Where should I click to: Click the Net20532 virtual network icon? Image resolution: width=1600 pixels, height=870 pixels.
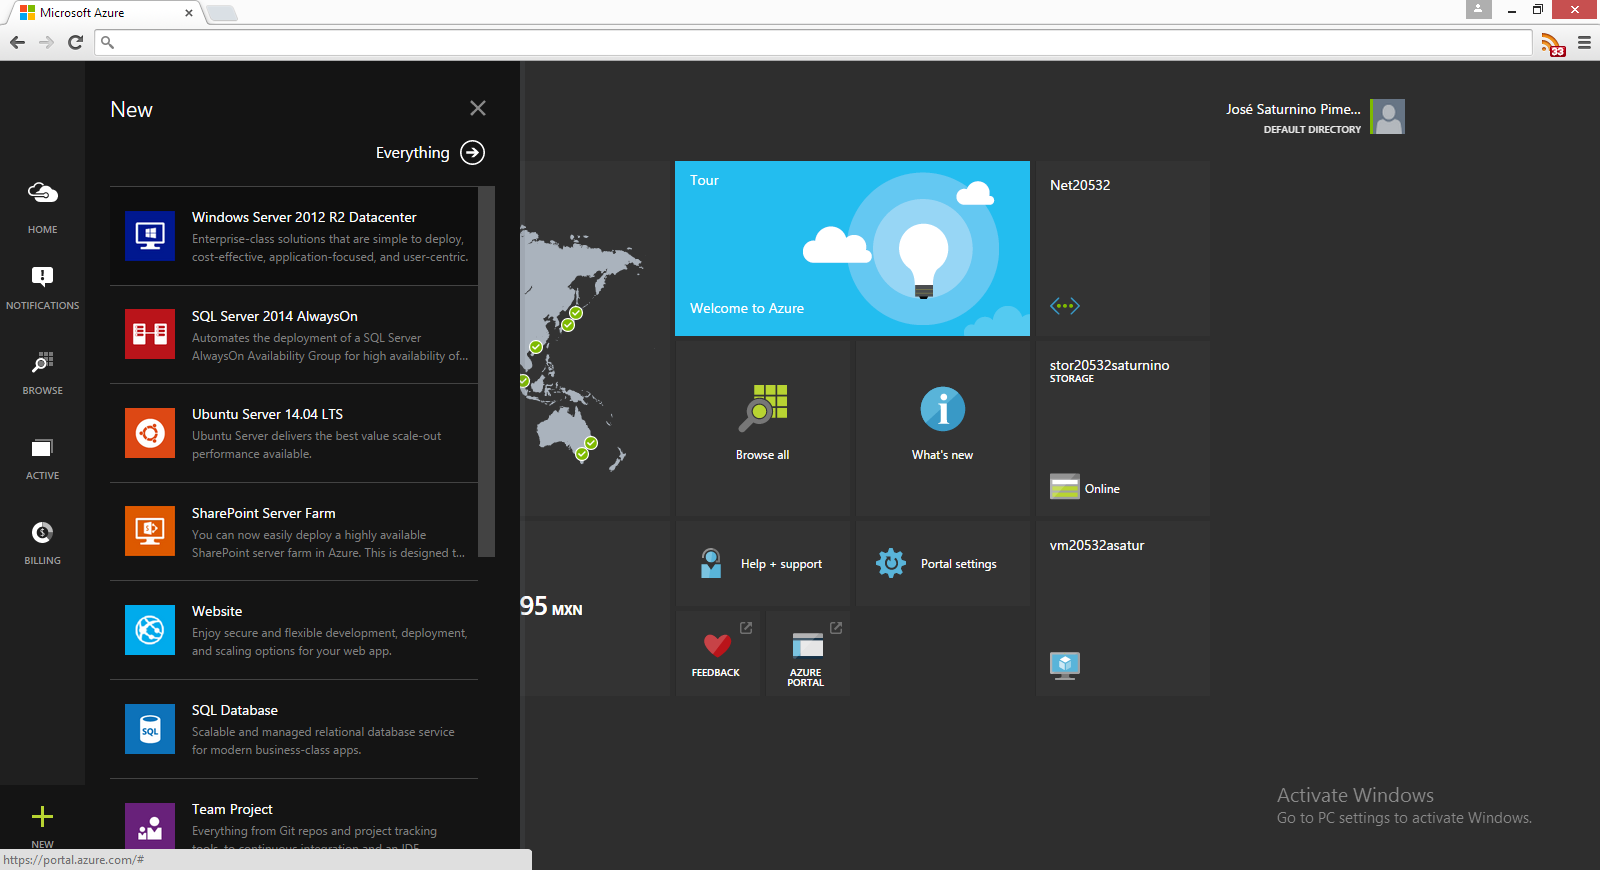pos(1065,306)
